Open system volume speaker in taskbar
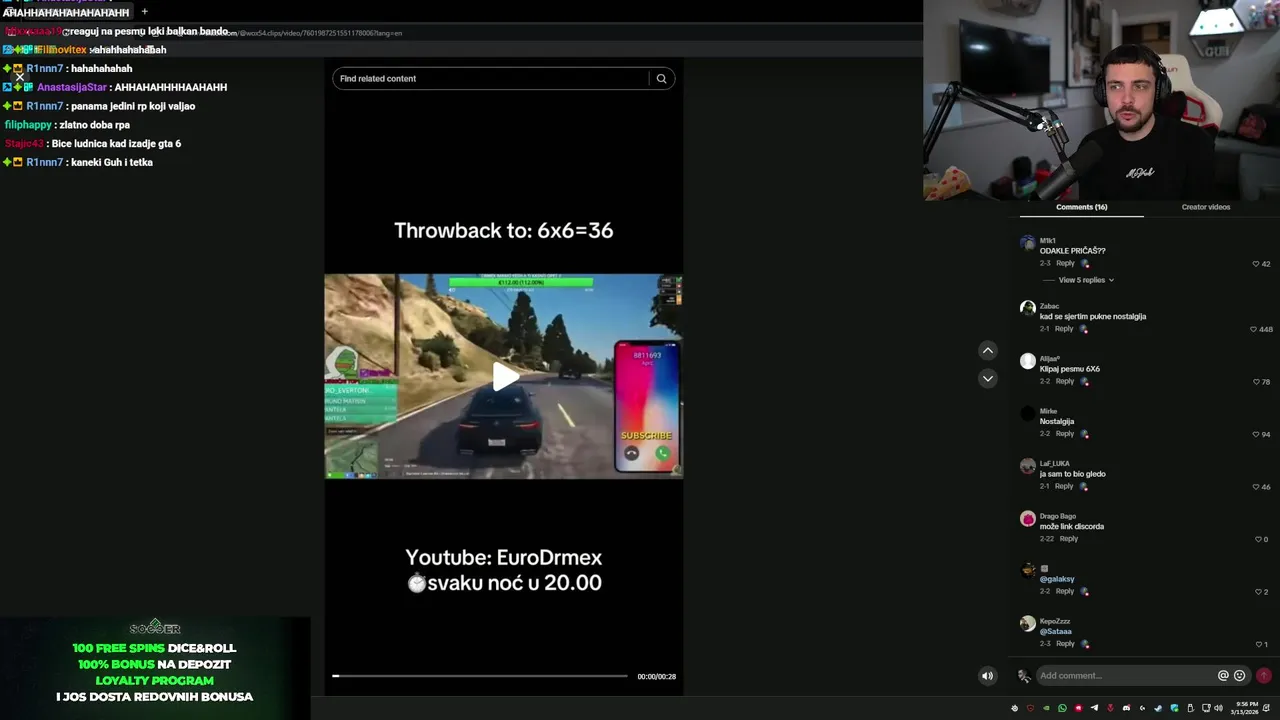 pyautogui.click(x=1218, y=708)
